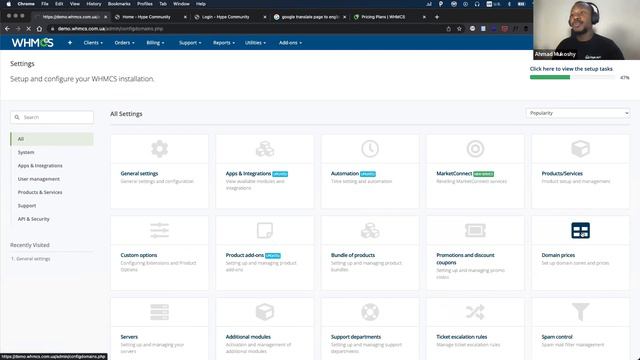Open a new browser tab with plus
This screenshot has height=360, width=640.
click(437, 17)
